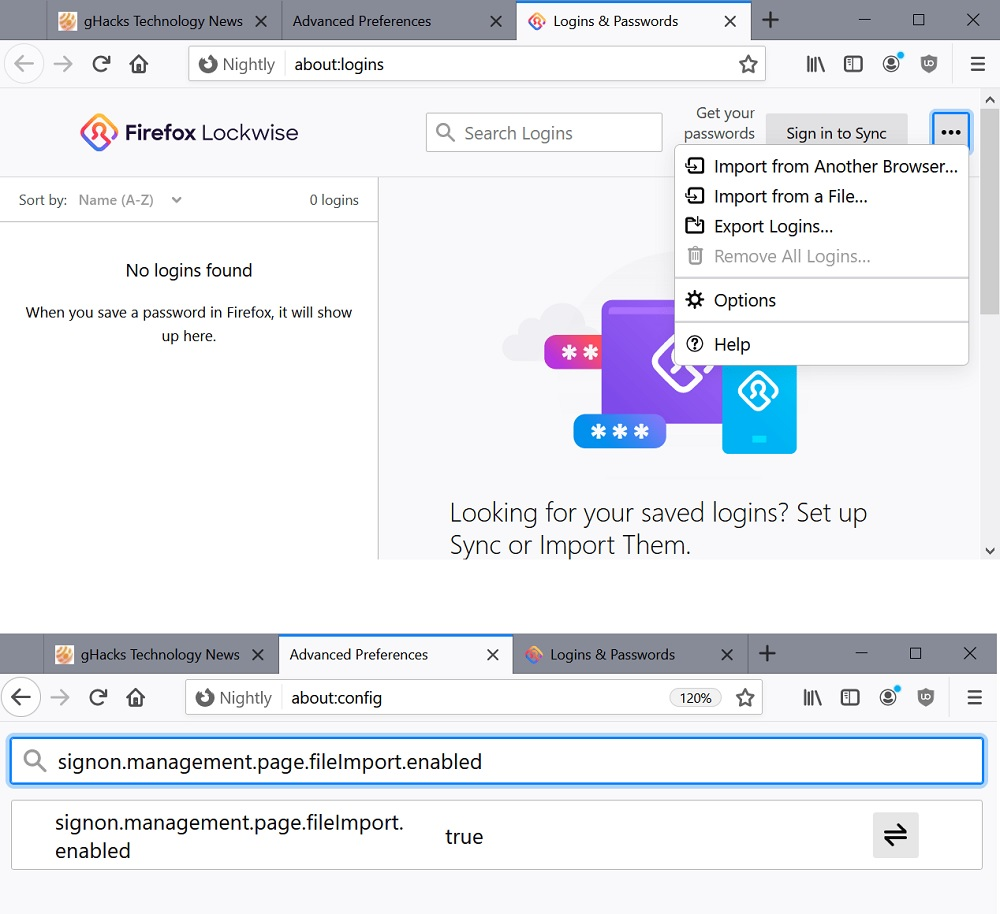Click the signon.management.page.fileImport.enabled preference name

pos(230,836)
